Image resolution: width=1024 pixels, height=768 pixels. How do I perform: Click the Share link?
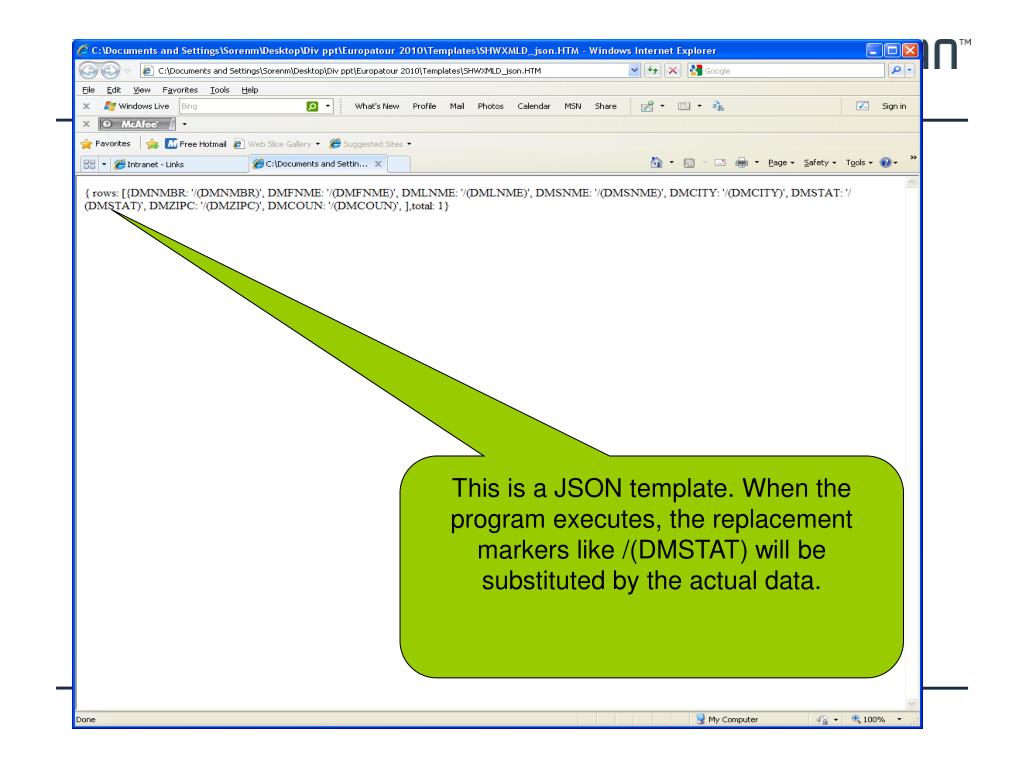point(605,106)
